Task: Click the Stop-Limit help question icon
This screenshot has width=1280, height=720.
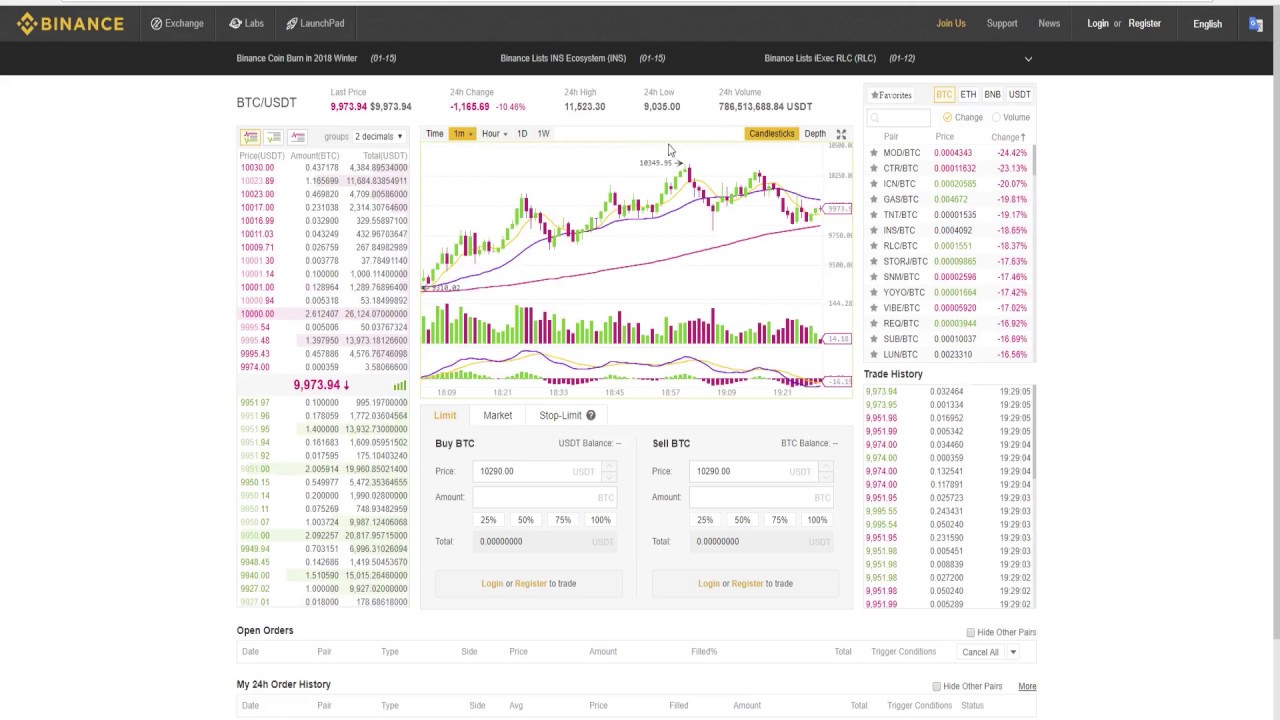Action: [x=591, y=415]
